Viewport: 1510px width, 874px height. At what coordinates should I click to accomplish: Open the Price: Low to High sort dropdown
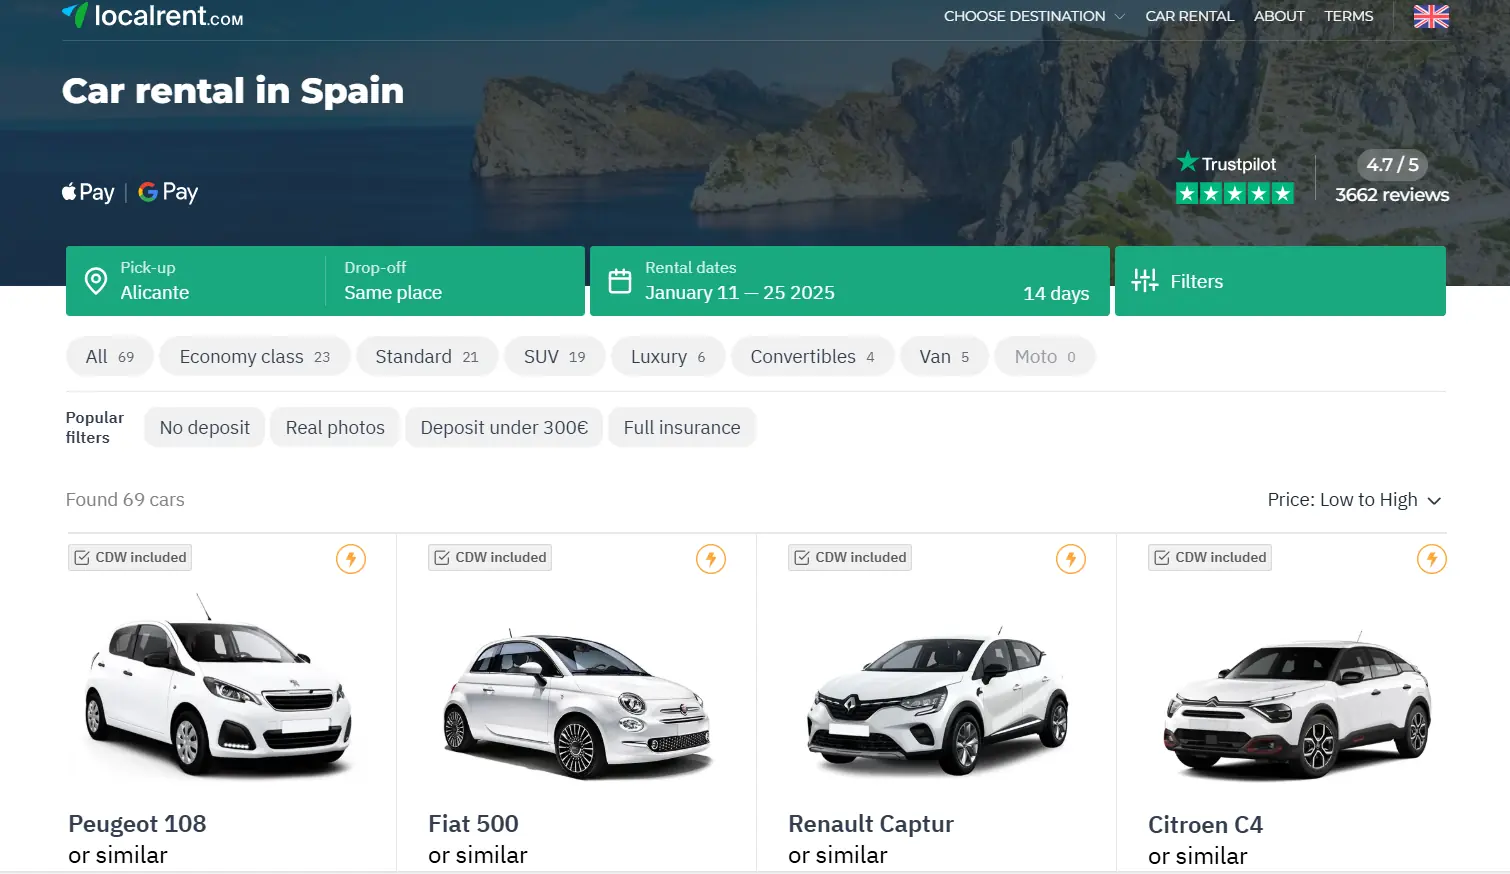[1355, 500]
